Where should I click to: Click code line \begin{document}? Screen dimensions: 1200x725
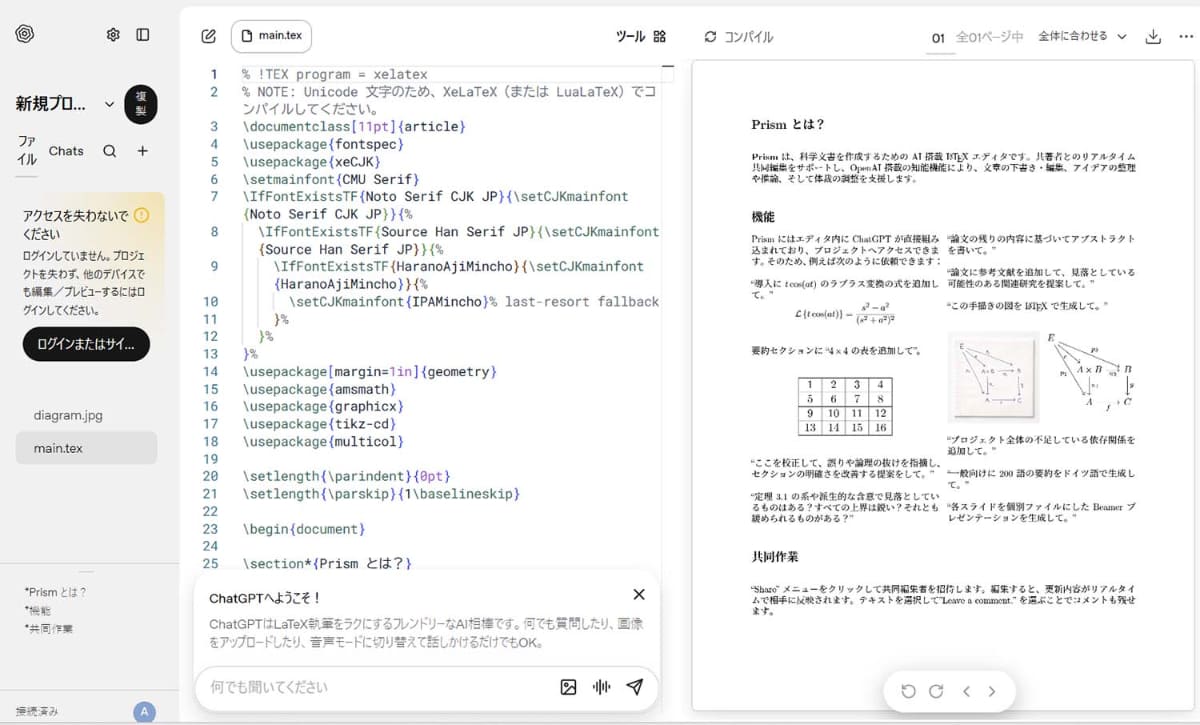point(303,528)
